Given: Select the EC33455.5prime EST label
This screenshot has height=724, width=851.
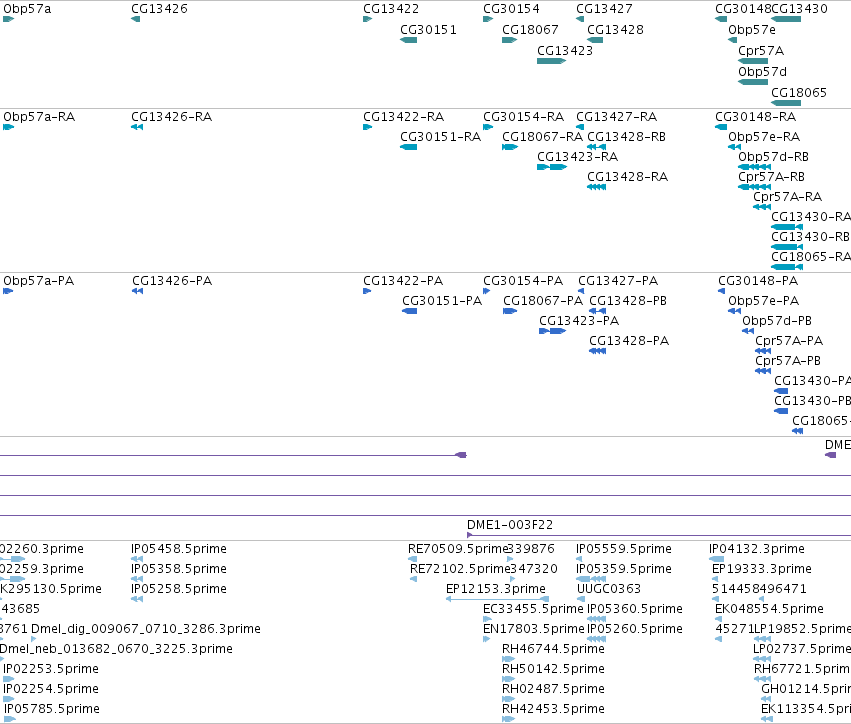Looking at the screenshot, I should click(x=533, y=609).
